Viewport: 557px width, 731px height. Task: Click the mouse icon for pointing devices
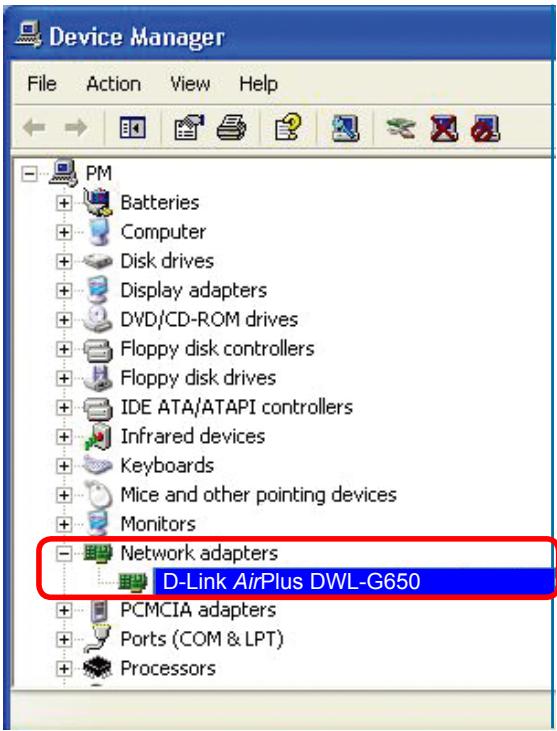point(99,494)
